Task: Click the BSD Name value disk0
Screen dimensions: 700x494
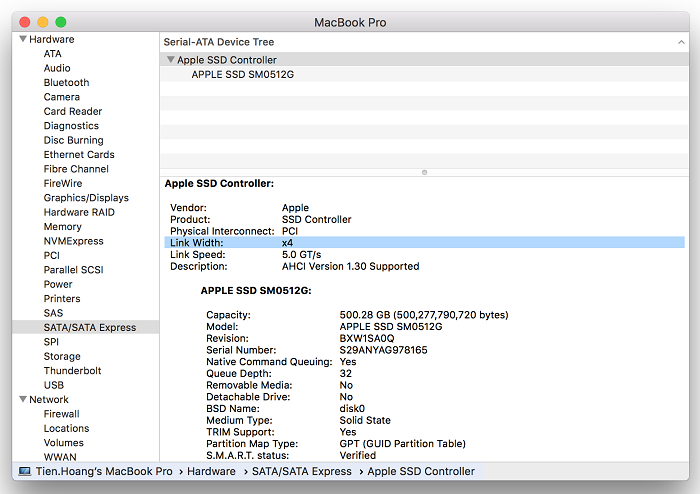Action: tap(352, 408)
